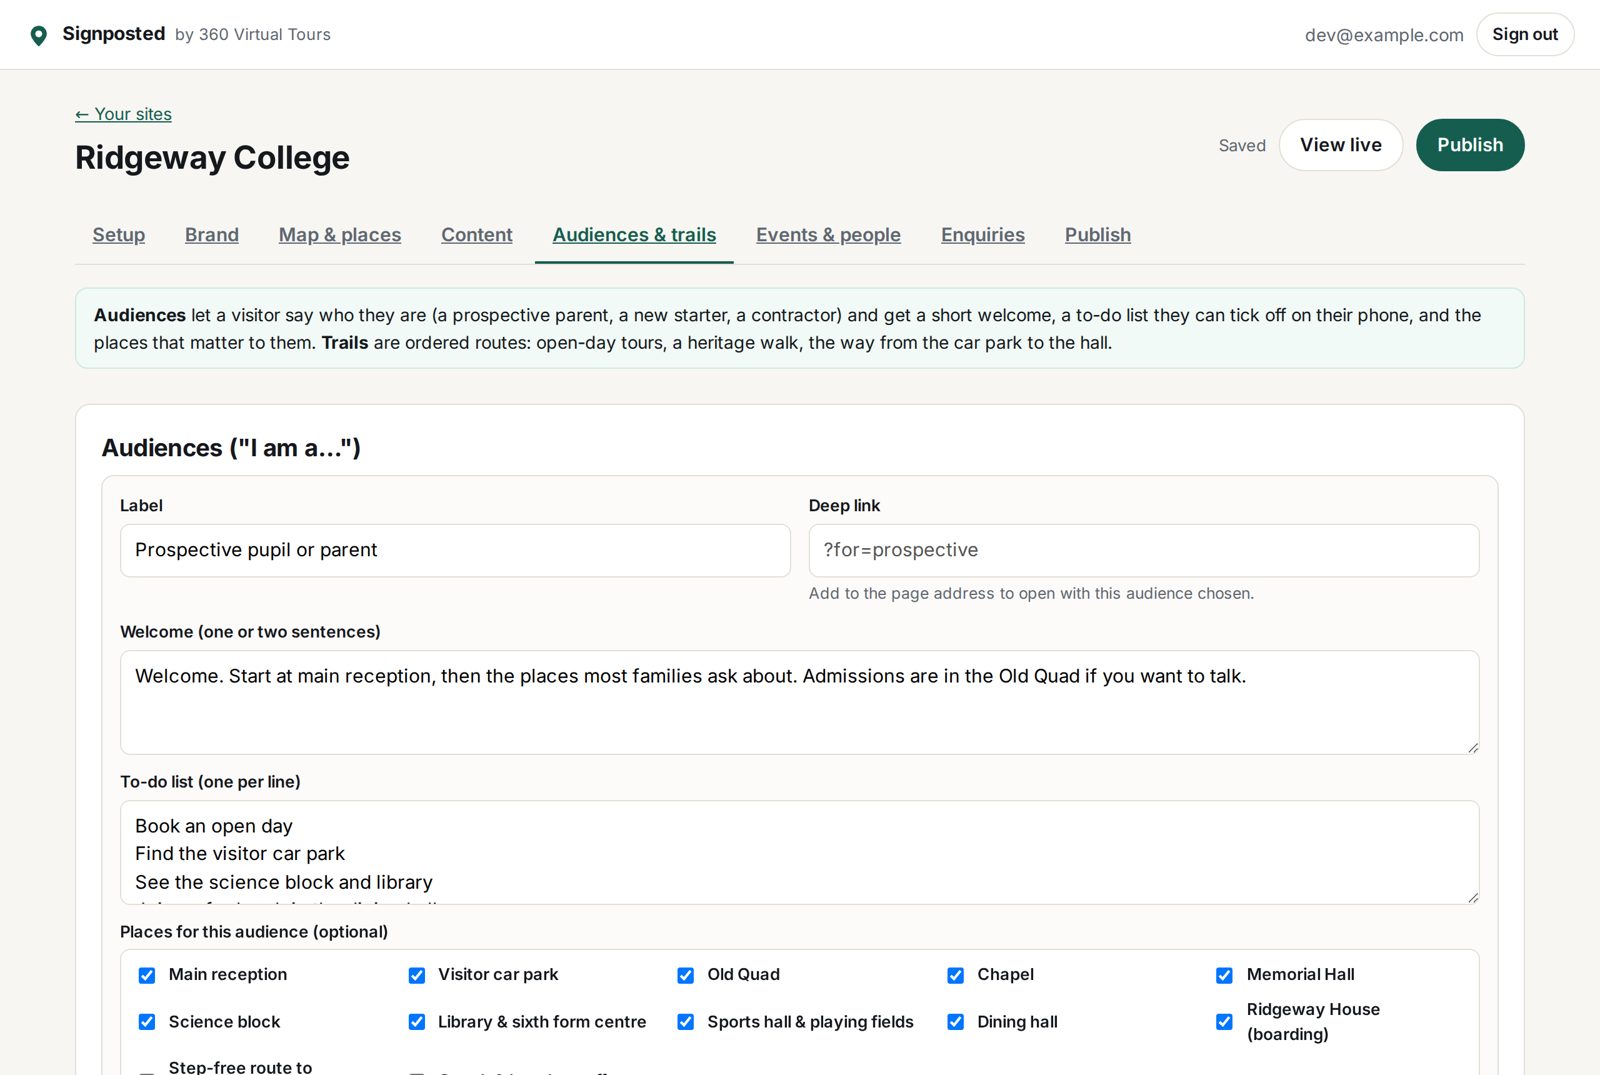1600x1075 pixels.
Task: Click the dev@example.com account email
Action: pyautogui.click(x=1384, y=35)
